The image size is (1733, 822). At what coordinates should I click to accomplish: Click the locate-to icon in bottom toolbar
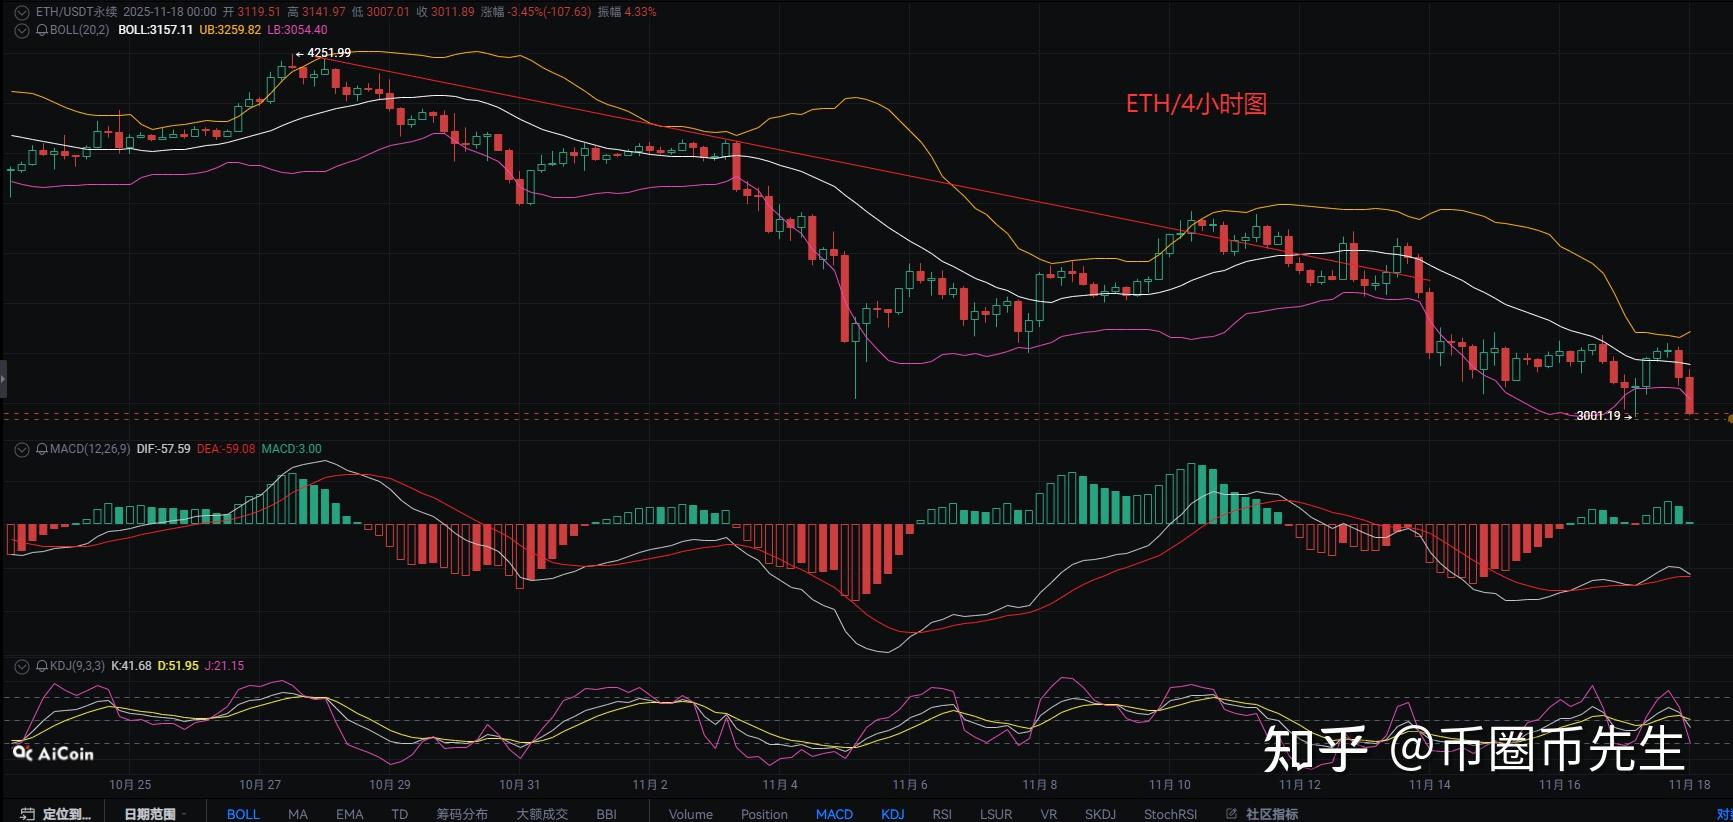pyautogui.click(x=28, y=814)
